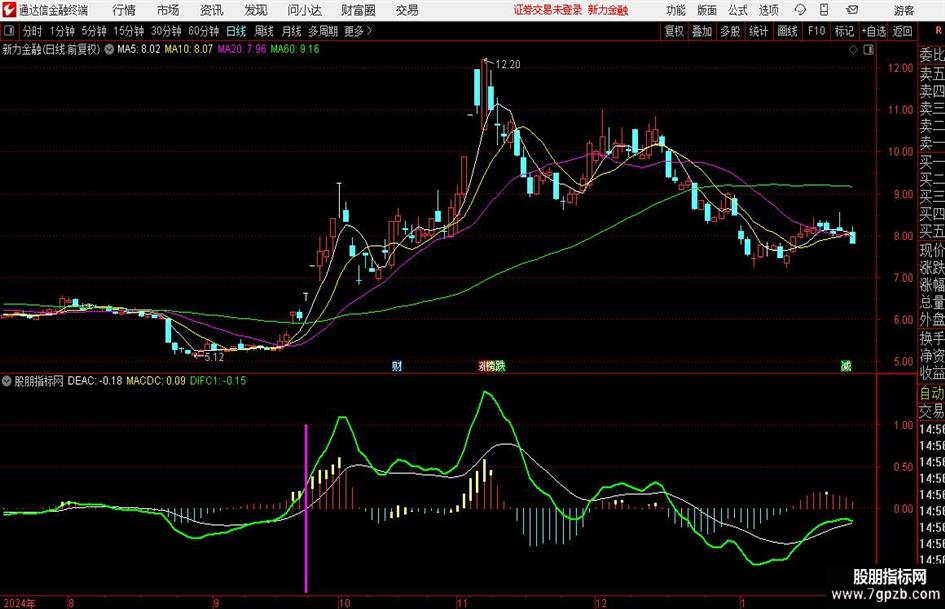Open the 市场 menu

coord(168,10)
